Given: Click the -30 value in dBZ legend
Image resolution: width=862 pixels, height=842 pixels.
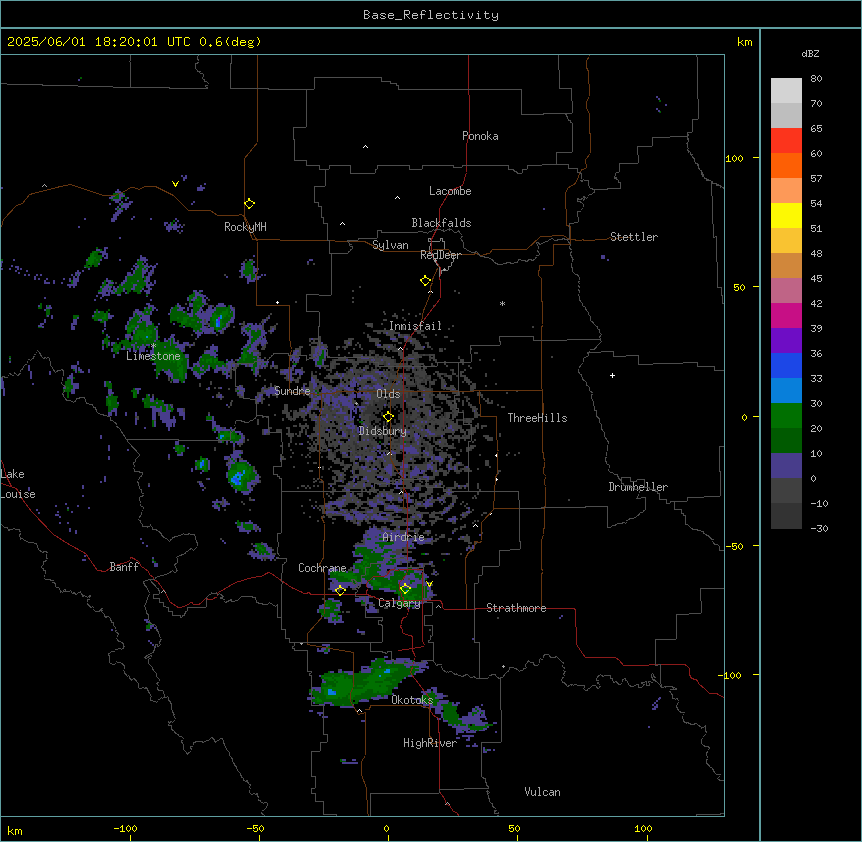Looking at the screenshot, I should click(819, 529).
